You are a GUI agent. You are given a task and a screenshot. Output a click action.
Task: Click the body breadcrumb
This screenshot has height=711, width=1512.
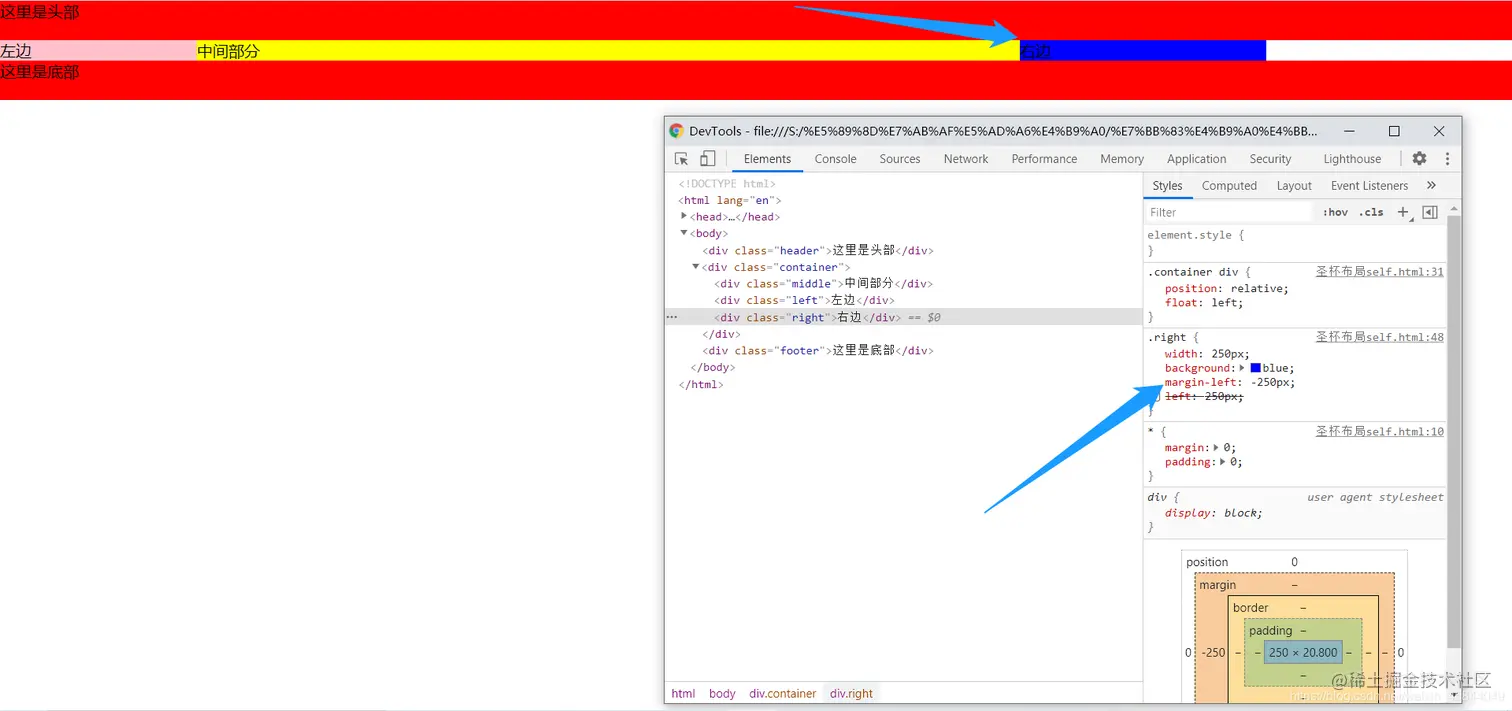tap(722, 693)
